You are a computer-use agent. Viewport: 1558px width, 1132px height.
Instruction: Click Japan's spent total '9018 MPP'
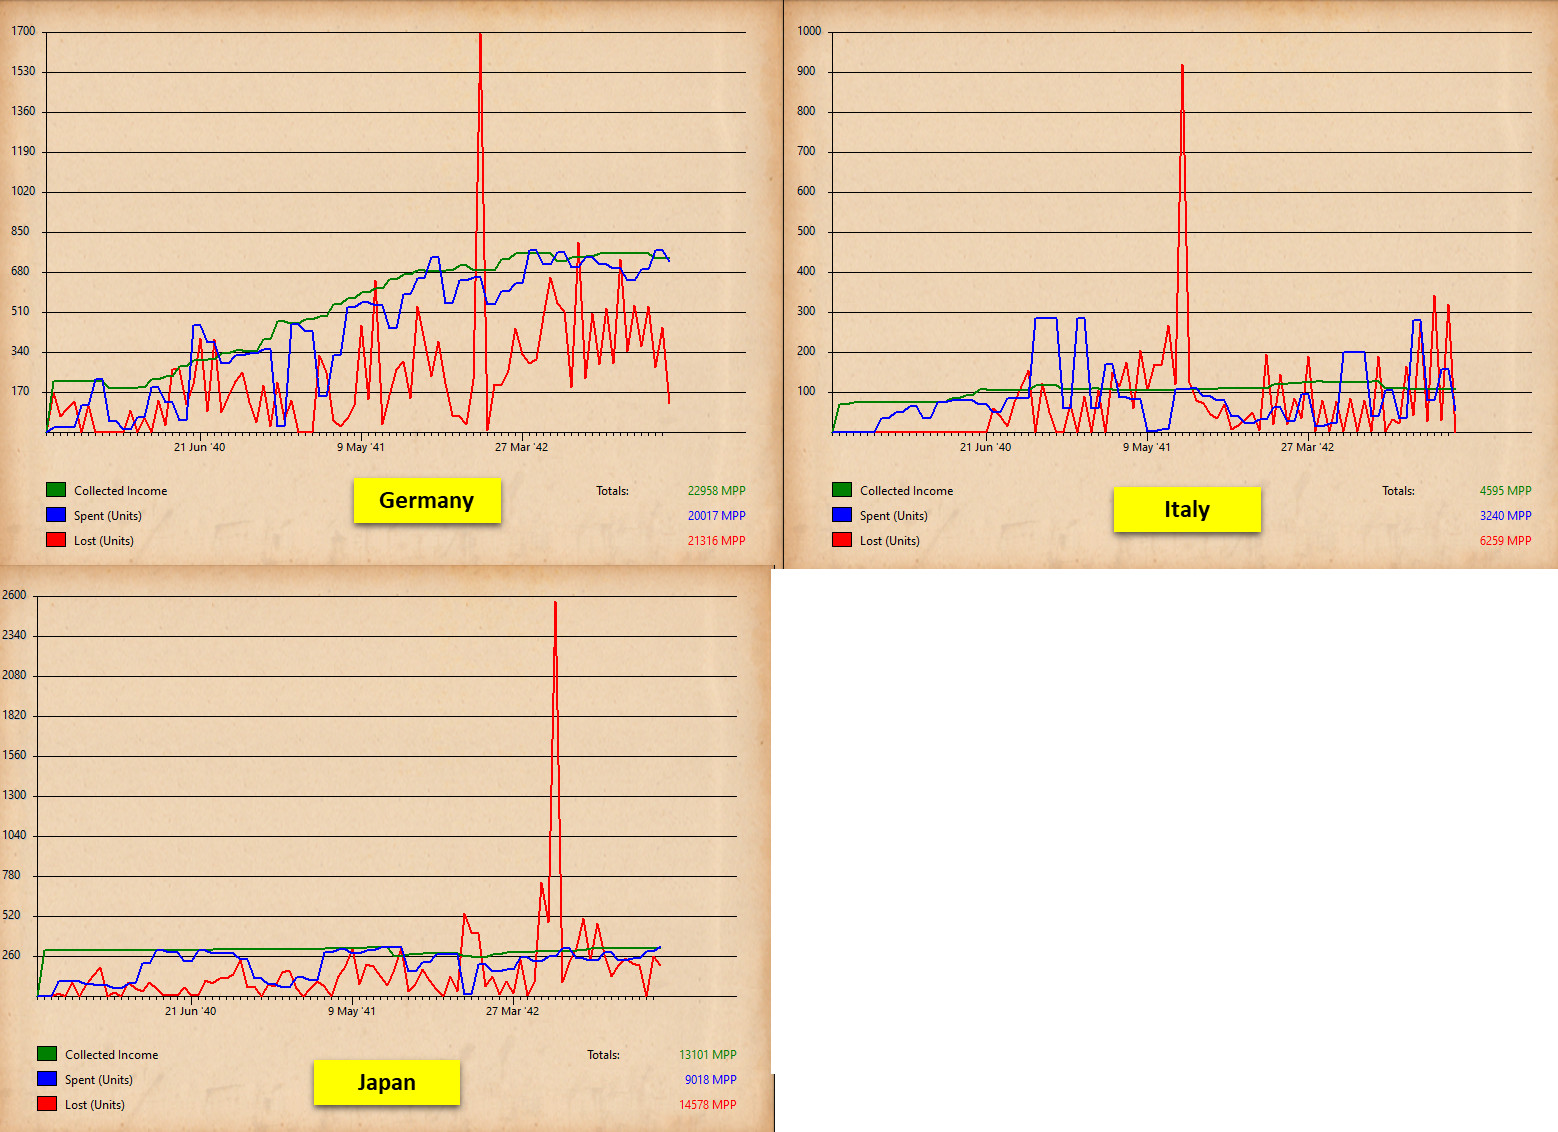coord(711,1080)
